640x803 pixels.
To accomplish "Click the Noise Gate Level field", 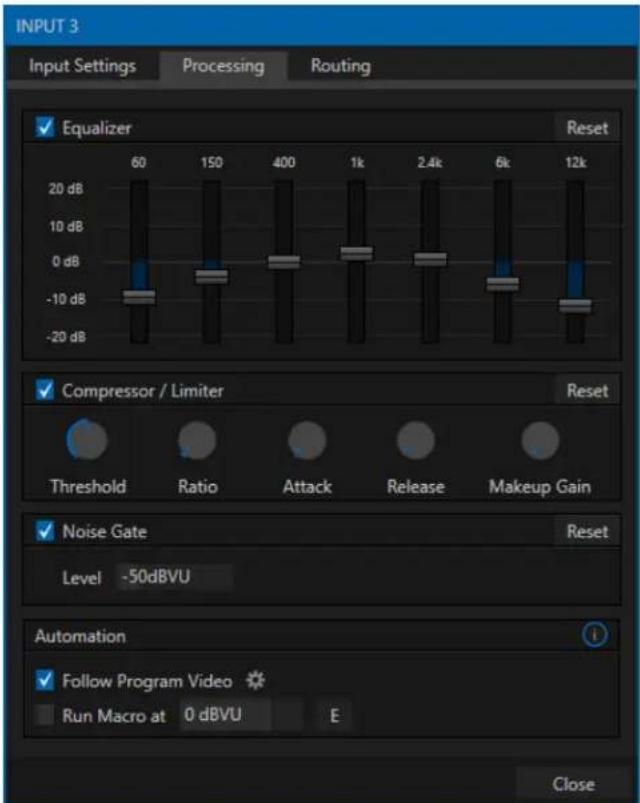I will [x=175, y=577].
